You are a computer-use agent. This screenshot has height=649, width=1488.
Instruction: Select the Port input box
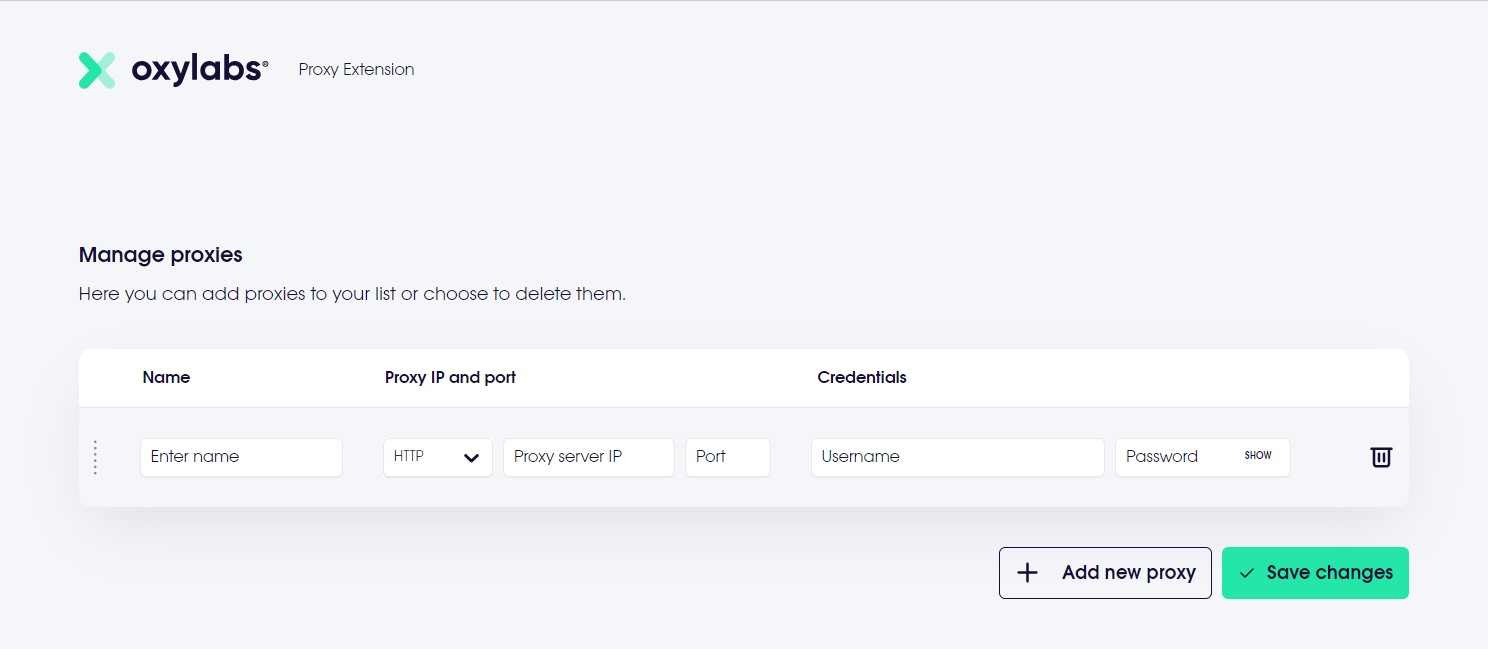tap(727, 457)
